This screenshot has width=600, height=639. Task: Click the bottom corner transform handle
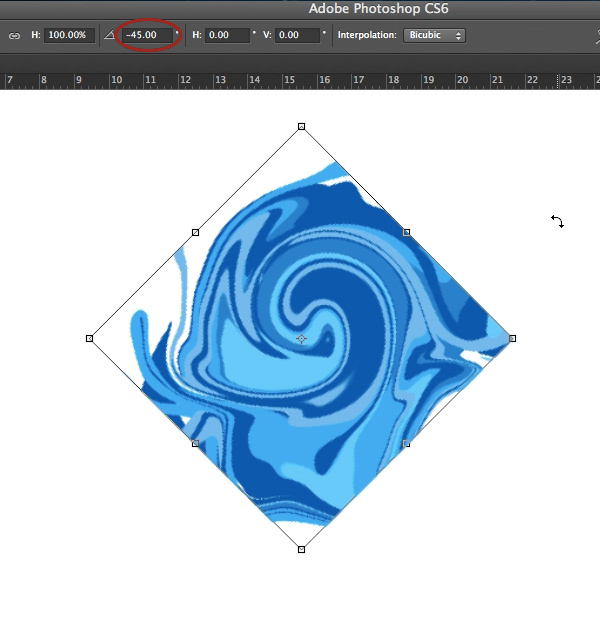click(x=301, y=549)
